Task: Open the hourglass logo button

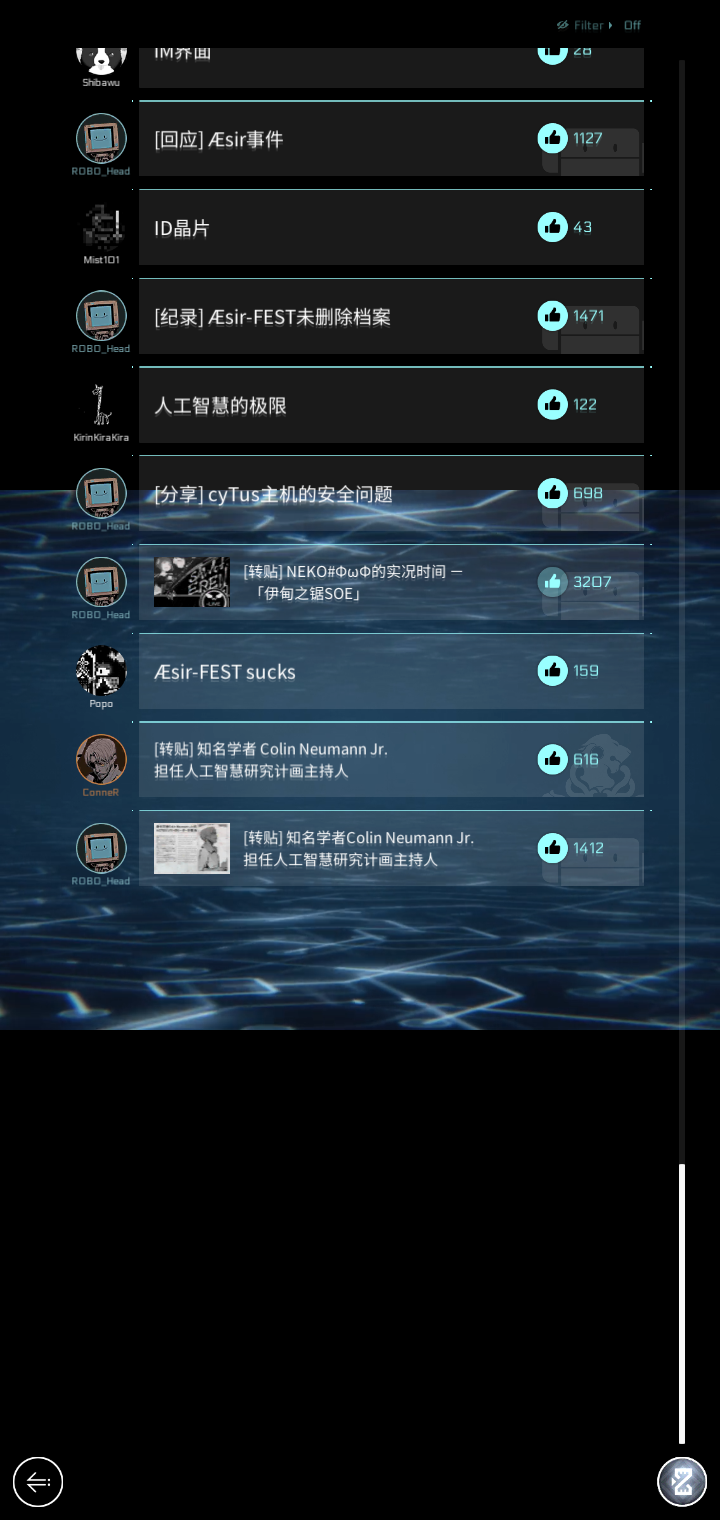Action: pyautogui.click(x=682, y=1481)
